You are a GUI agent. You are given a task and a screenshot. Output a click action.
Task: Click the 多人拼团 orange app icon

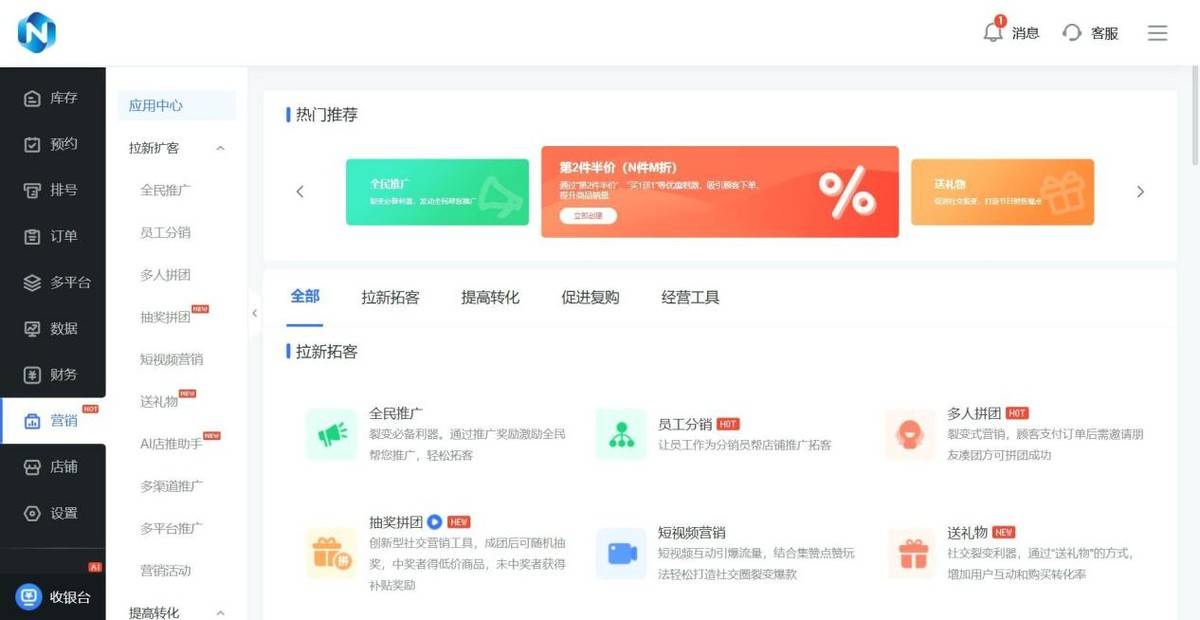[909, 434]
